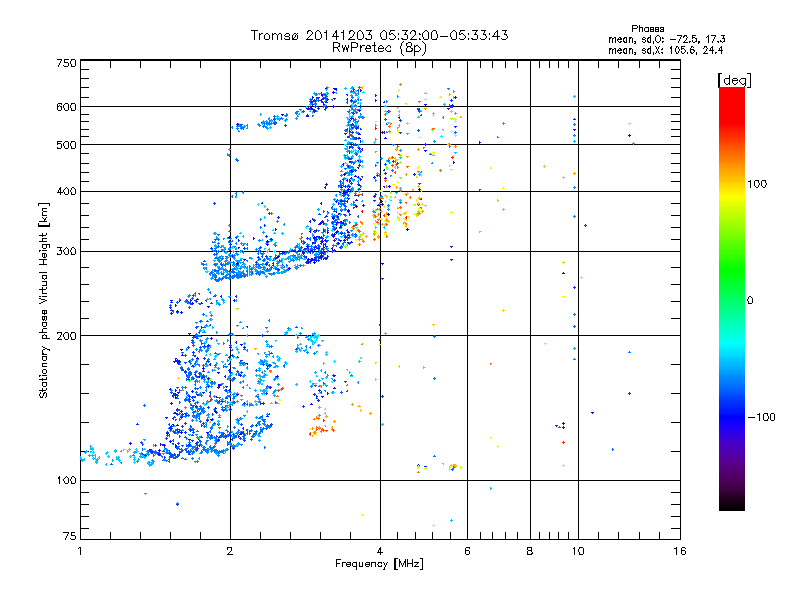Click the orange echo cluster near 3 MHz, 125 km
This screenshot has width=800, height=600.
point(321,423)
